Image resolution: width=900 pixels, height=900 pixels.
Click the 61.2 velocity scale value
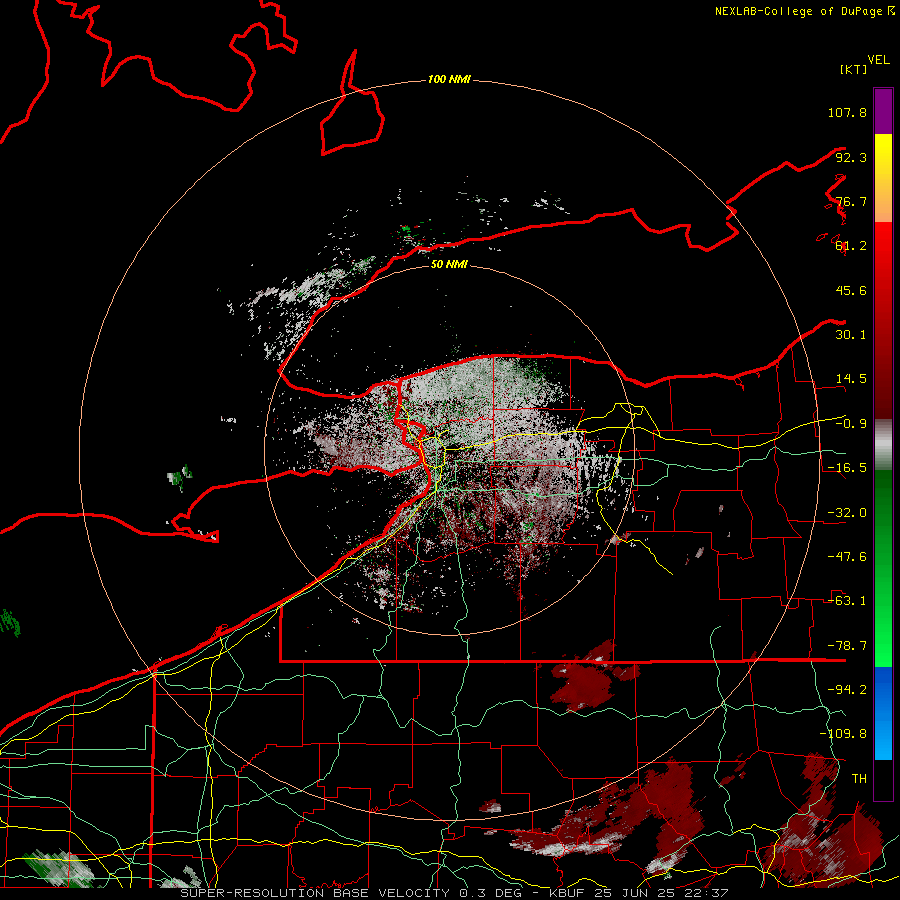point(851,246)
